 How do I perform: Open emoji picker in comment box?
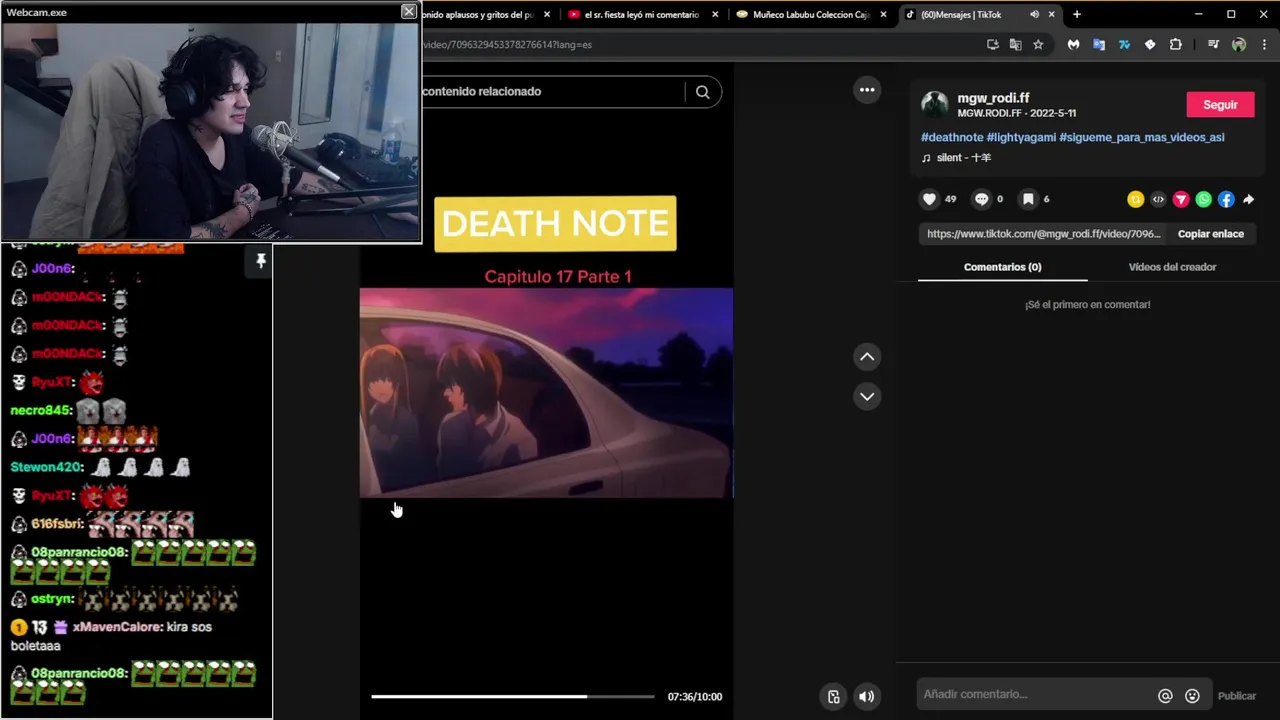point(1192,696)
